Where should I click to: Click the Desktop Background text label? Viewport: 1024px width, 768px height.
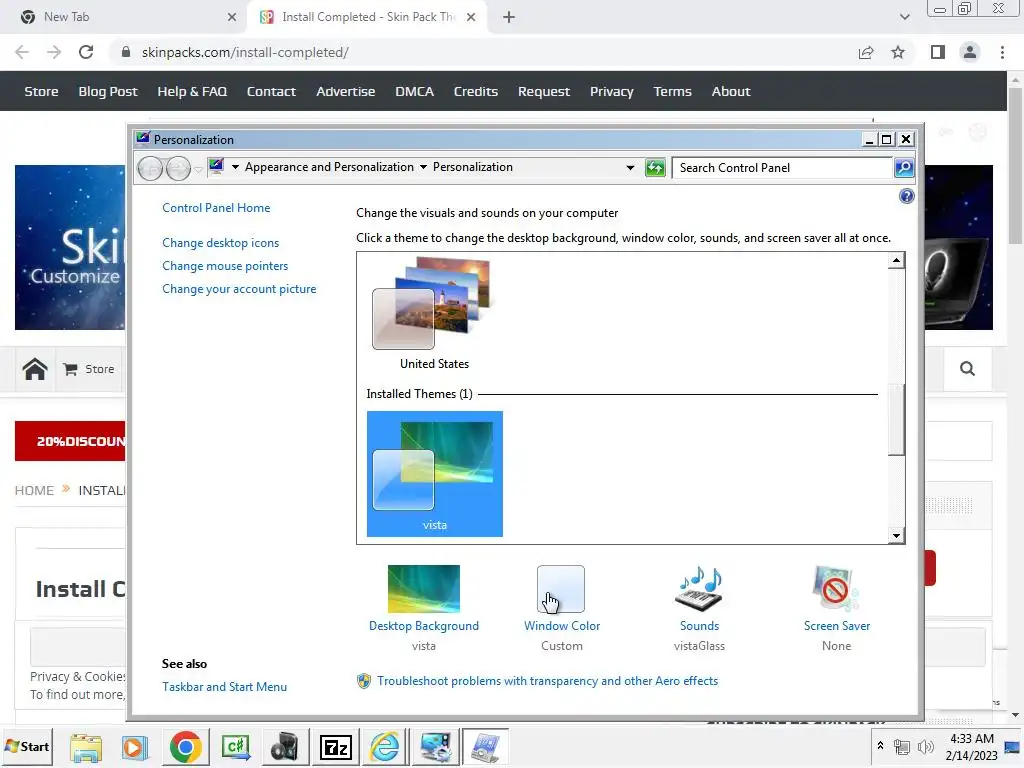pos(424,626)
